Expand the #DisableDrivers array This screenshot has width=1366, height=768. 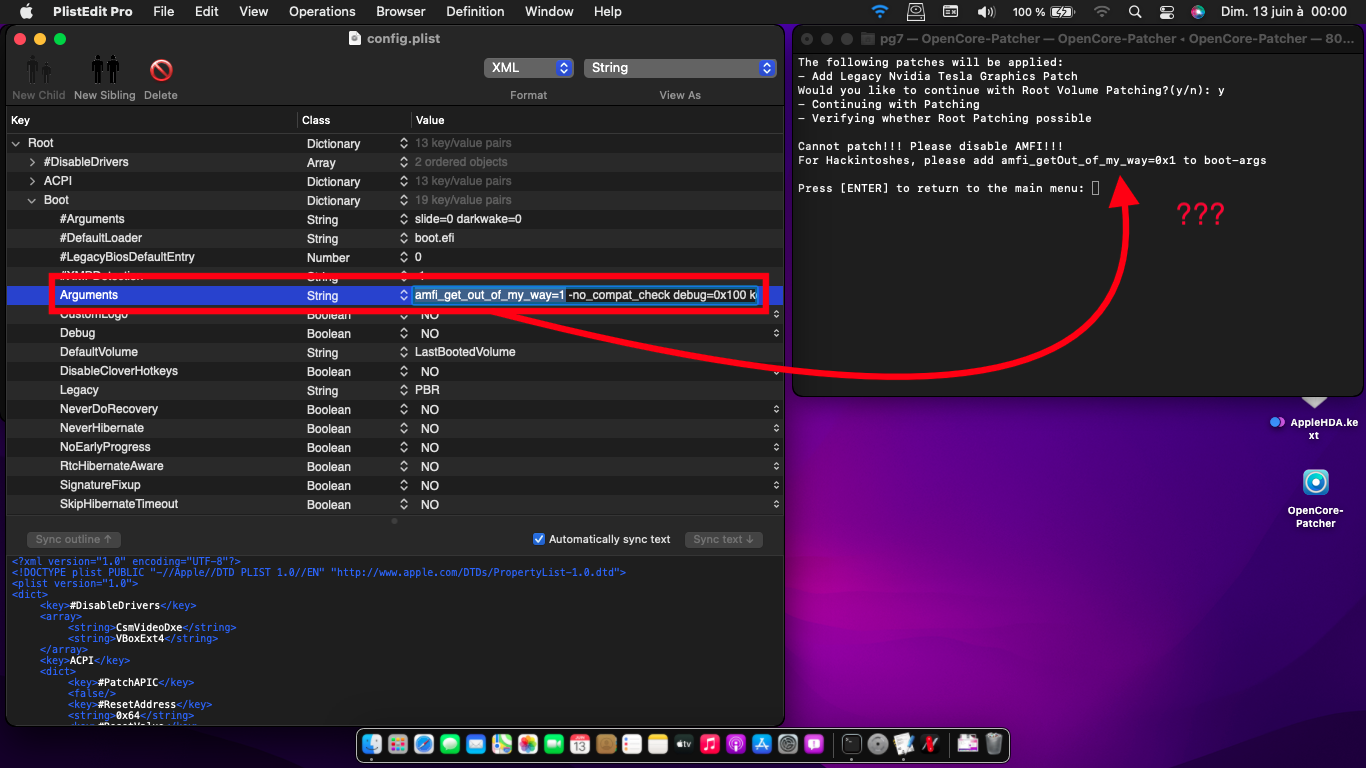tap(32, 162)
